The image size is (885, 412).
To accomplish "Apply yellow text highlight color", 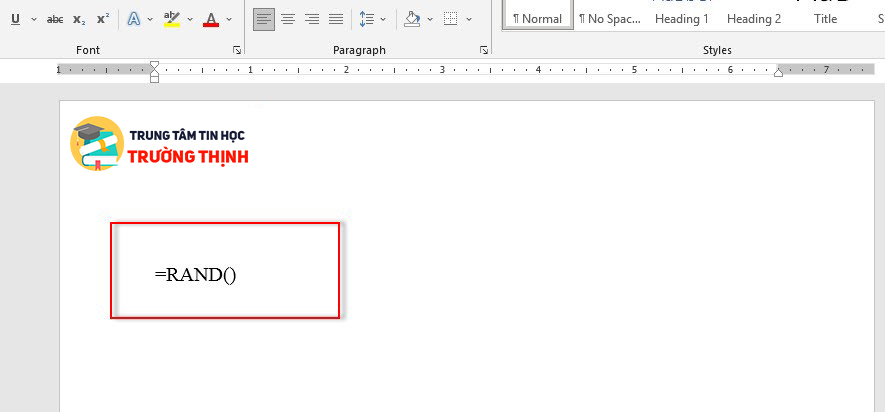I will click(172, 19).
